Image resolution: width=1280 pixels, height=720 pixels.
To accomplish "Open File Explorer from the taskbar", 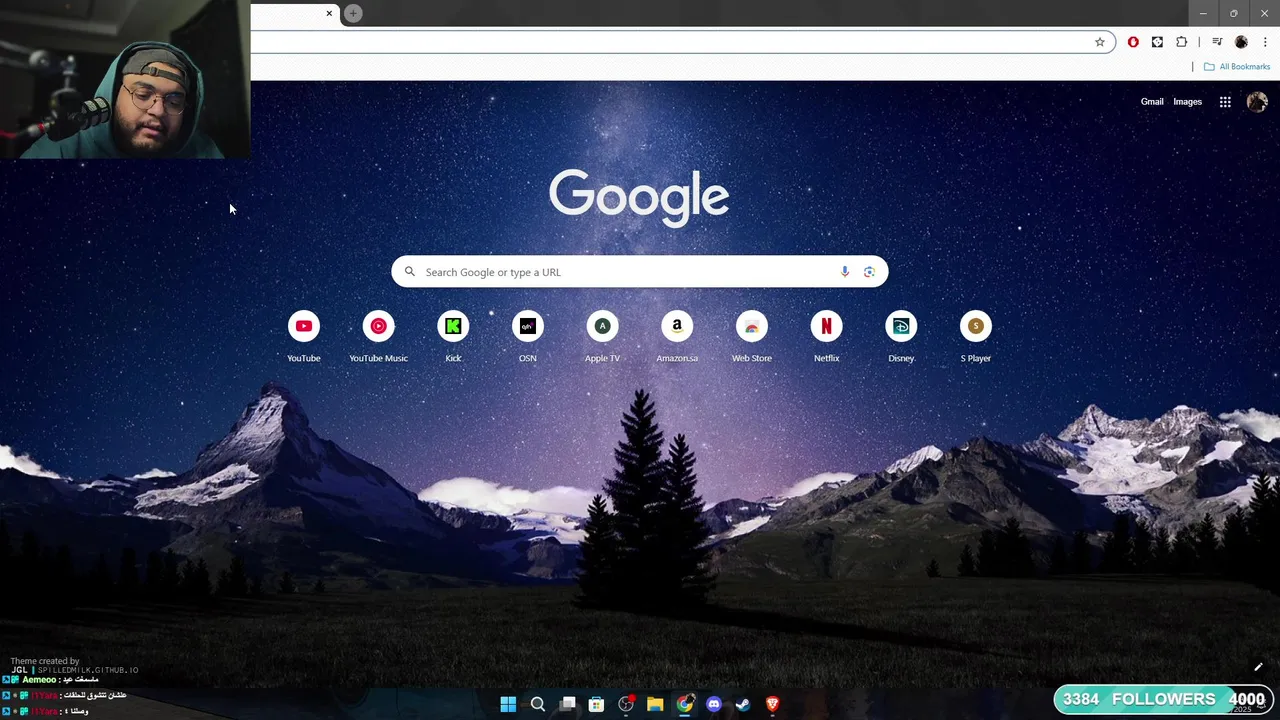I will (655, 704).
